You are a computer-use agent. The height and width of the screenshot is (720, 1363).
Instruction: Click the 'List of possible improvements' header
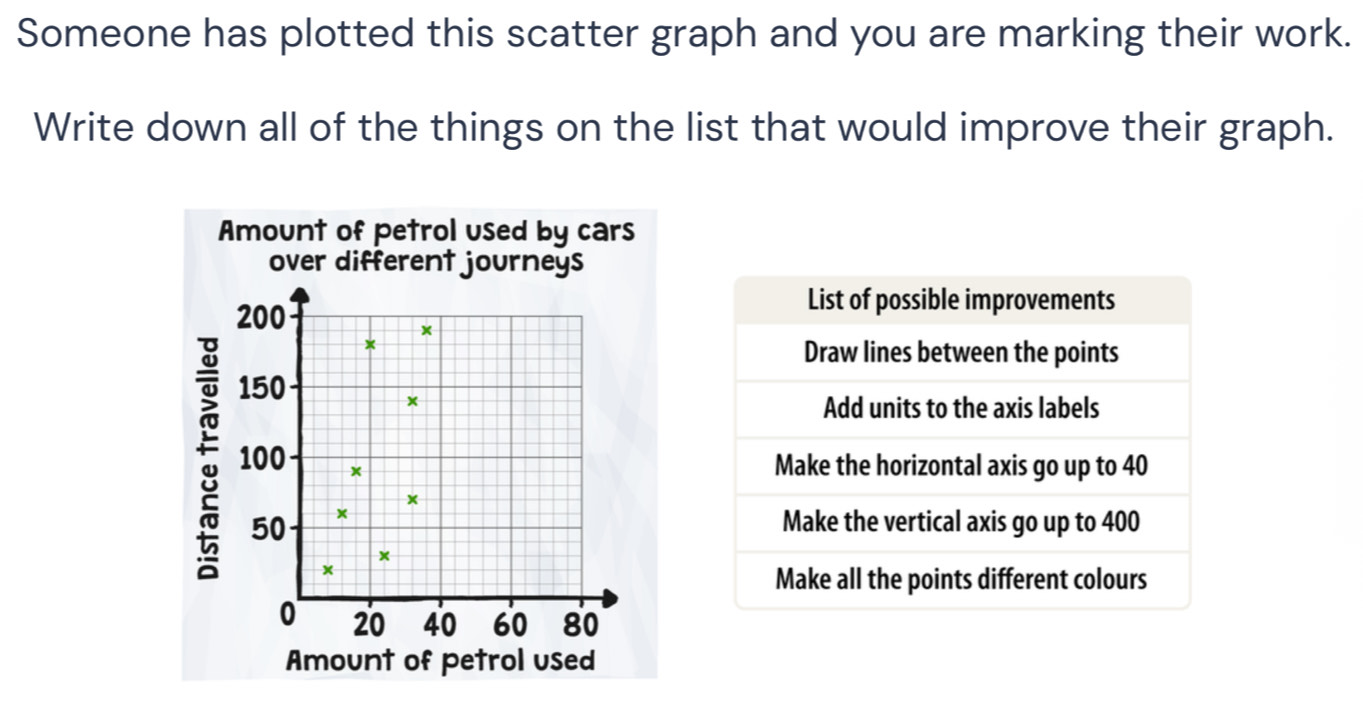pyautogui.click(x=961, y=300)
